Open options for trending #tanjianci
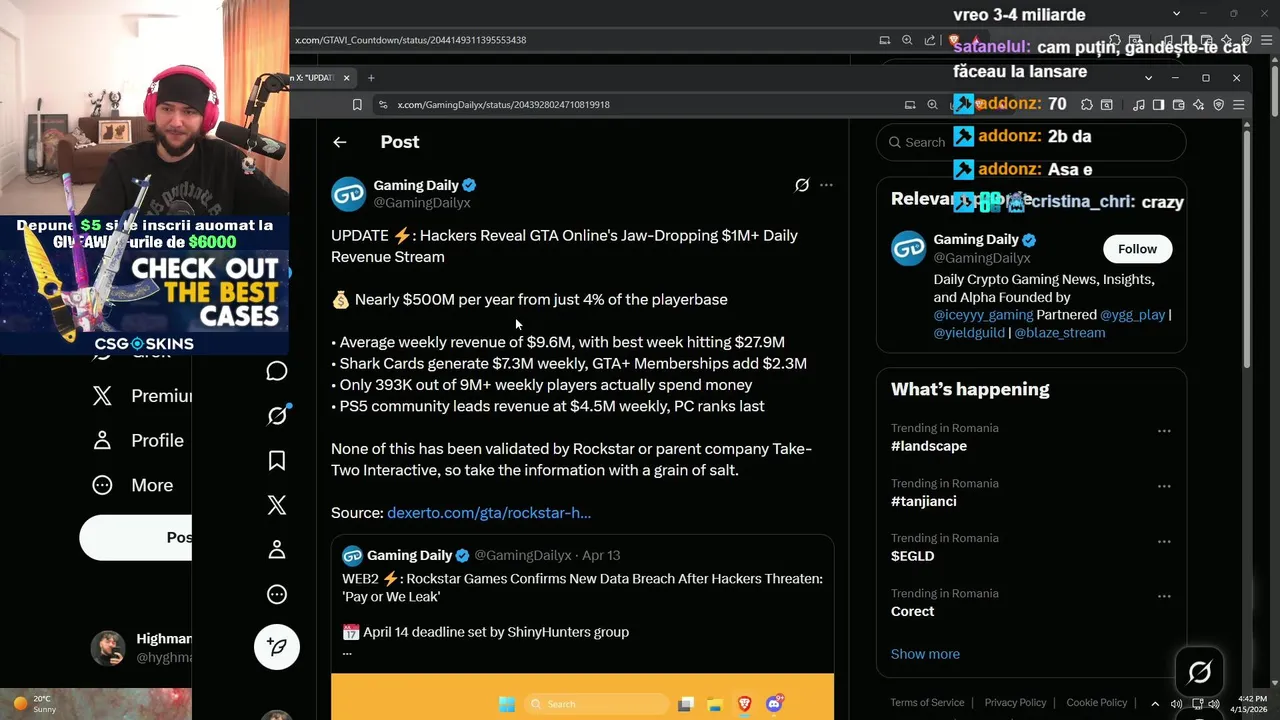The height and width of the screenshot is (720, 1280). [x=1164, y=486]
